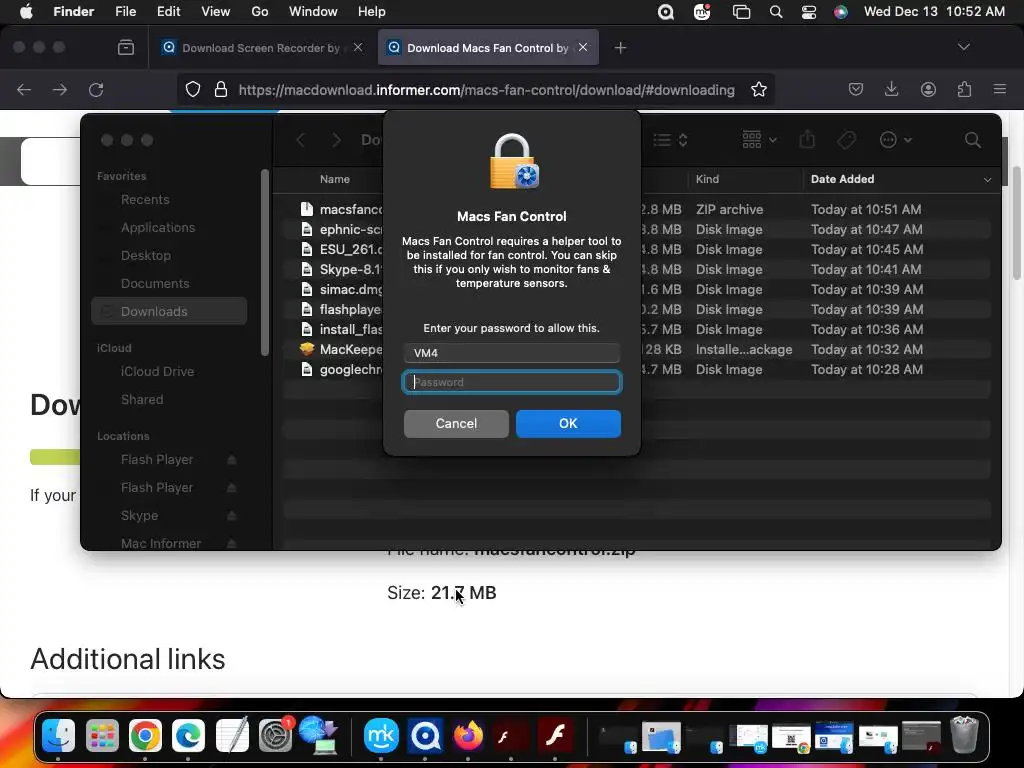
Task: Go forward in Finder window
Action: pos(336,140)
